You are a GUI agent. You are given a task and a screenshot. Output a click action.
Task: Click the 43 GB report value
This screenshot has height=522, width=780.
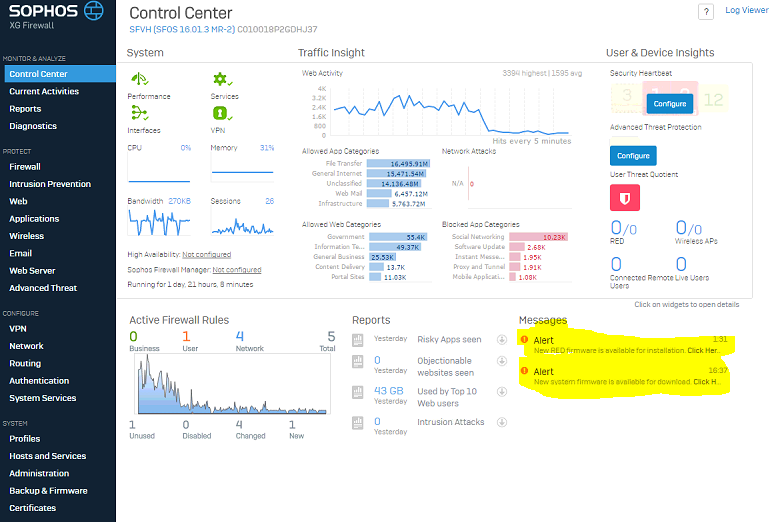[x=389, y=391]
